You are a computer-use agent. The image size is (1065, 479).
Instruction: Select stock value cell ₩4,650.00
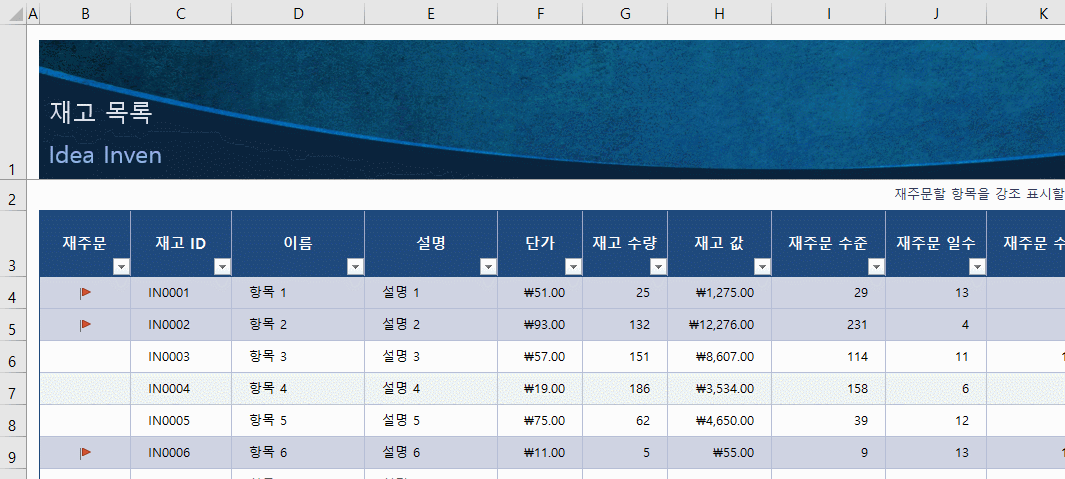719,421
